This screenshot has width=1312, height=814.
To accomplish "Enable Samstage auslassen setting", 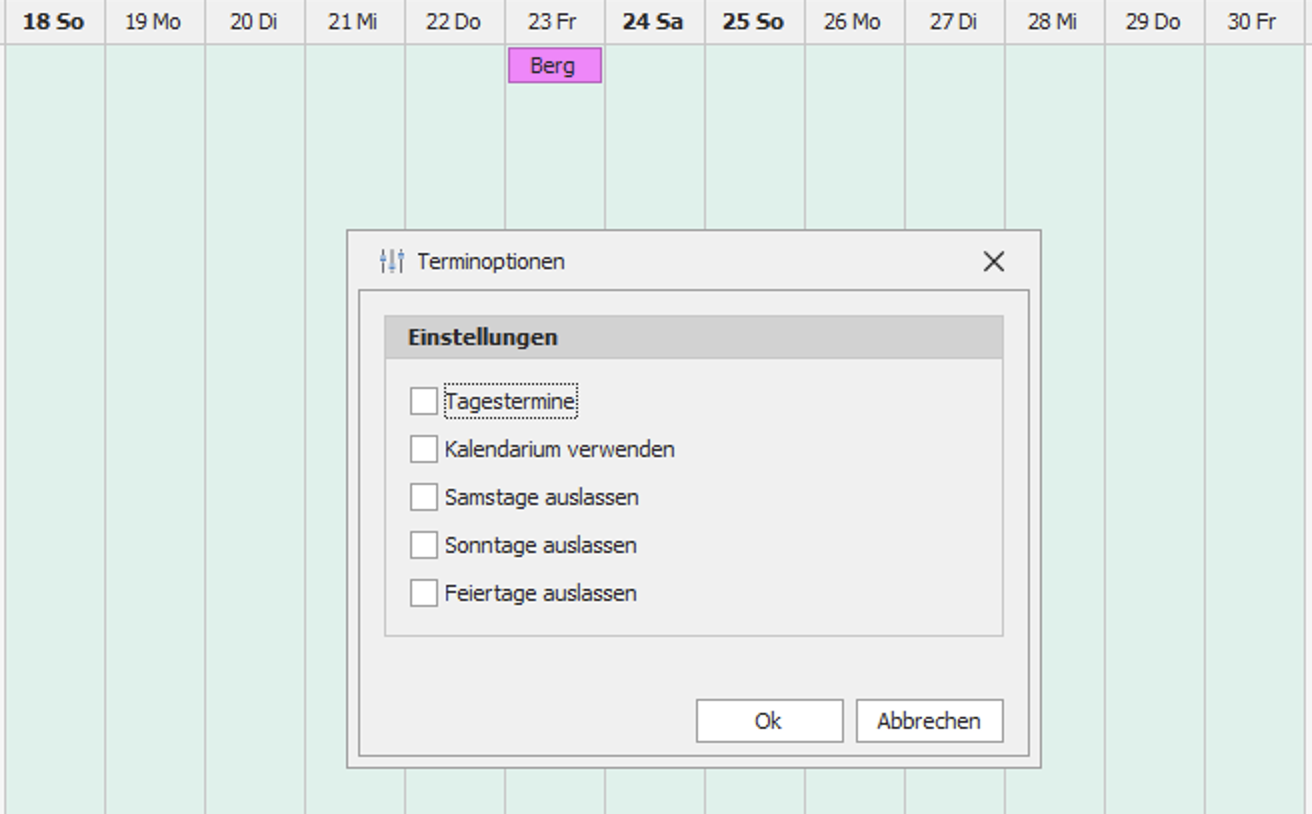I will [422, 496].
